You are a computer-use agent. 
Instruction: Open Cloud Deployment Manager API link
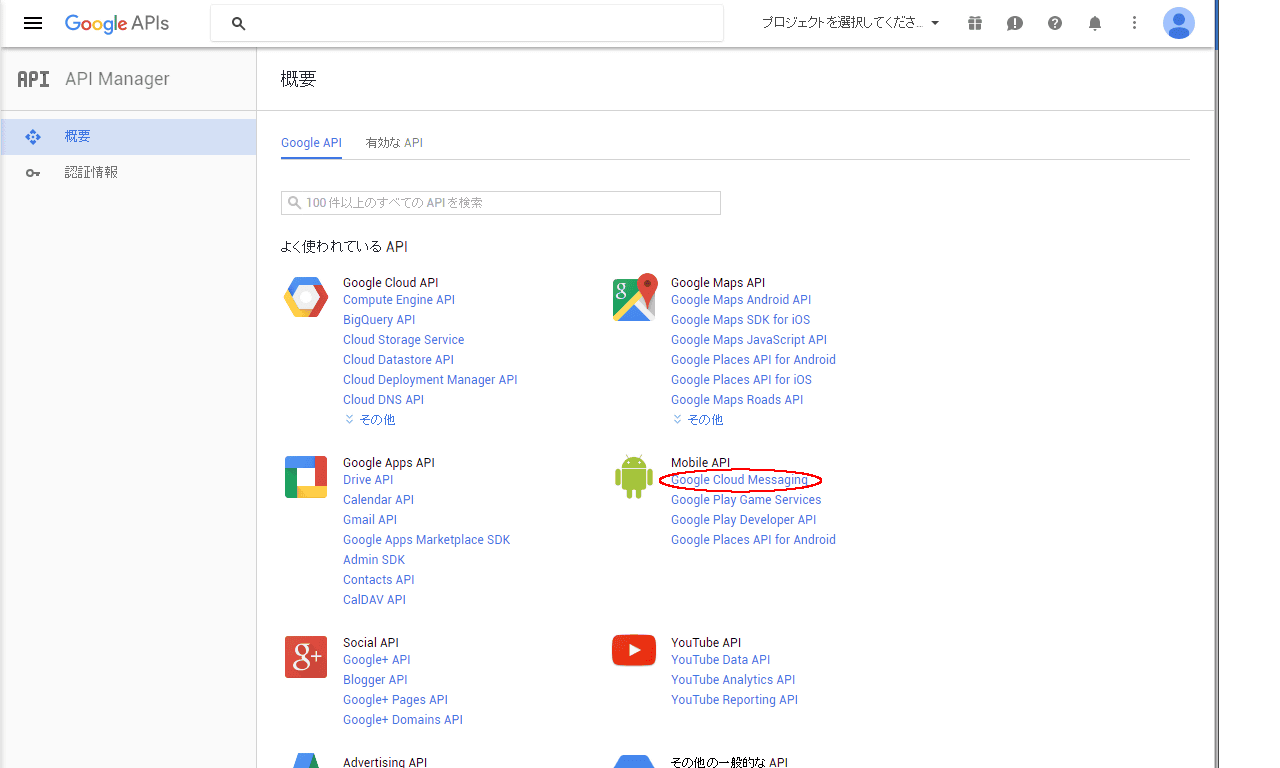click(x=430, y=380)
